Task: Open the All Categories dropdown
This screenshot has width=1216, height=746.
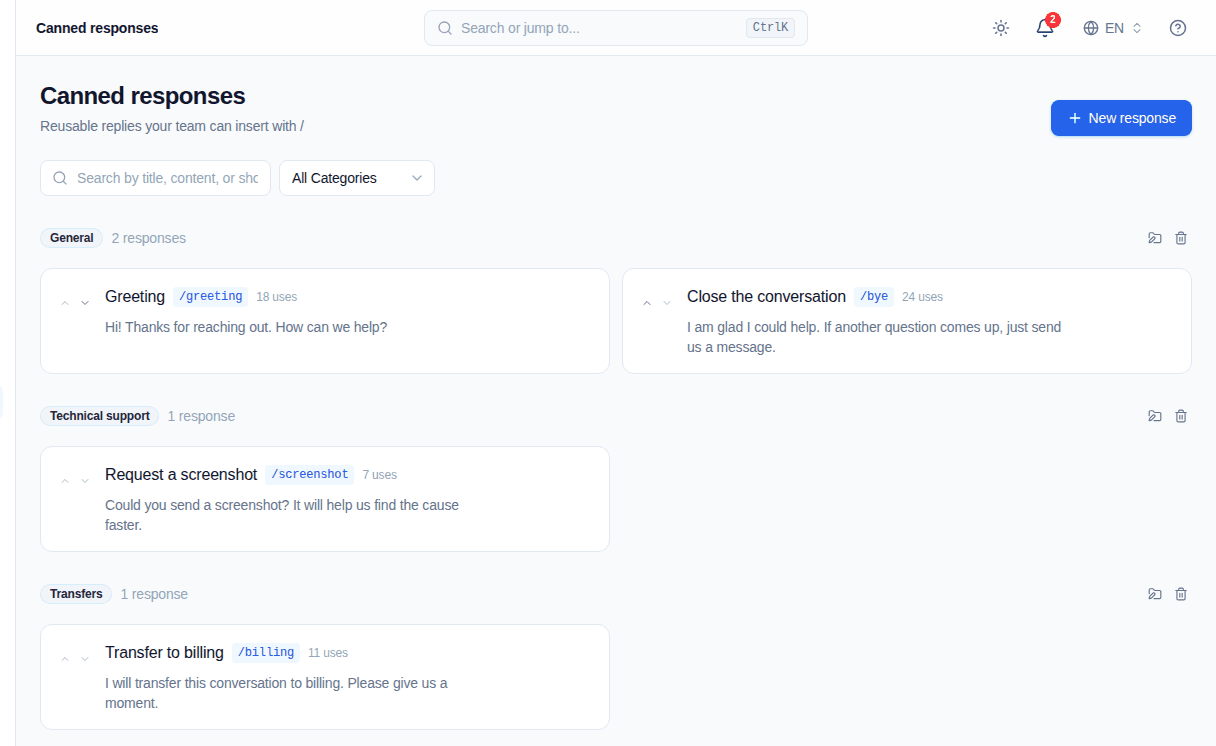Action: pos(357,178)
